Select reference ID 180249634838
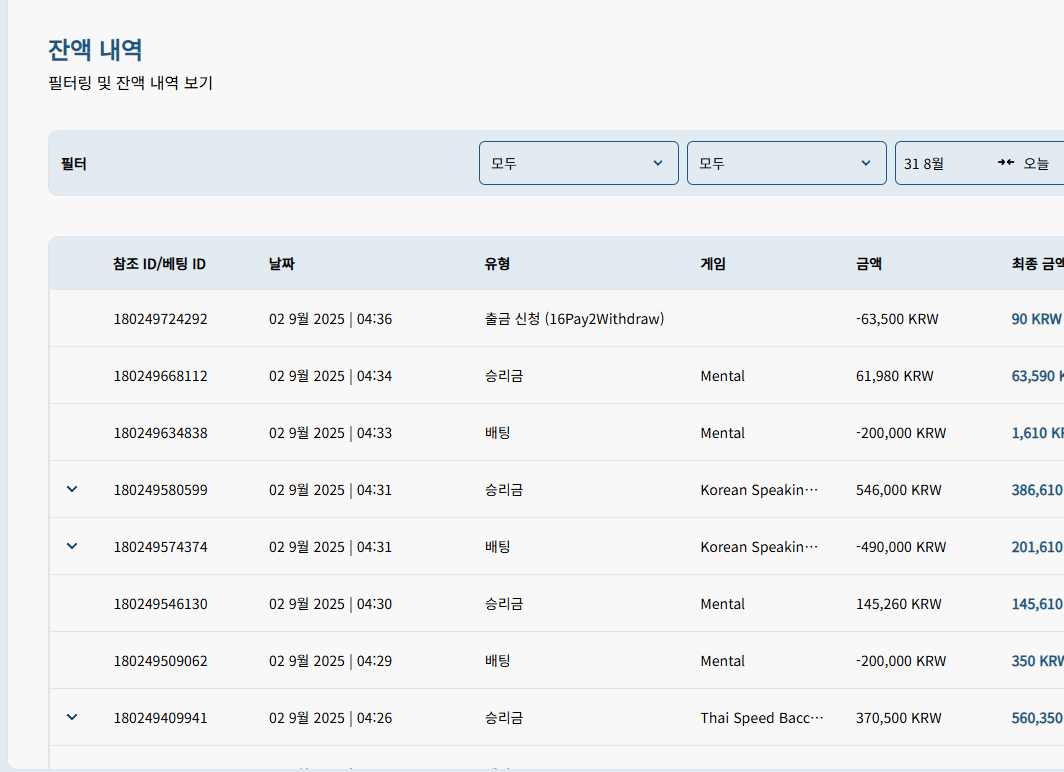Image resolution: width=1064 pixels, height=772 pixels. click(160, 433)
